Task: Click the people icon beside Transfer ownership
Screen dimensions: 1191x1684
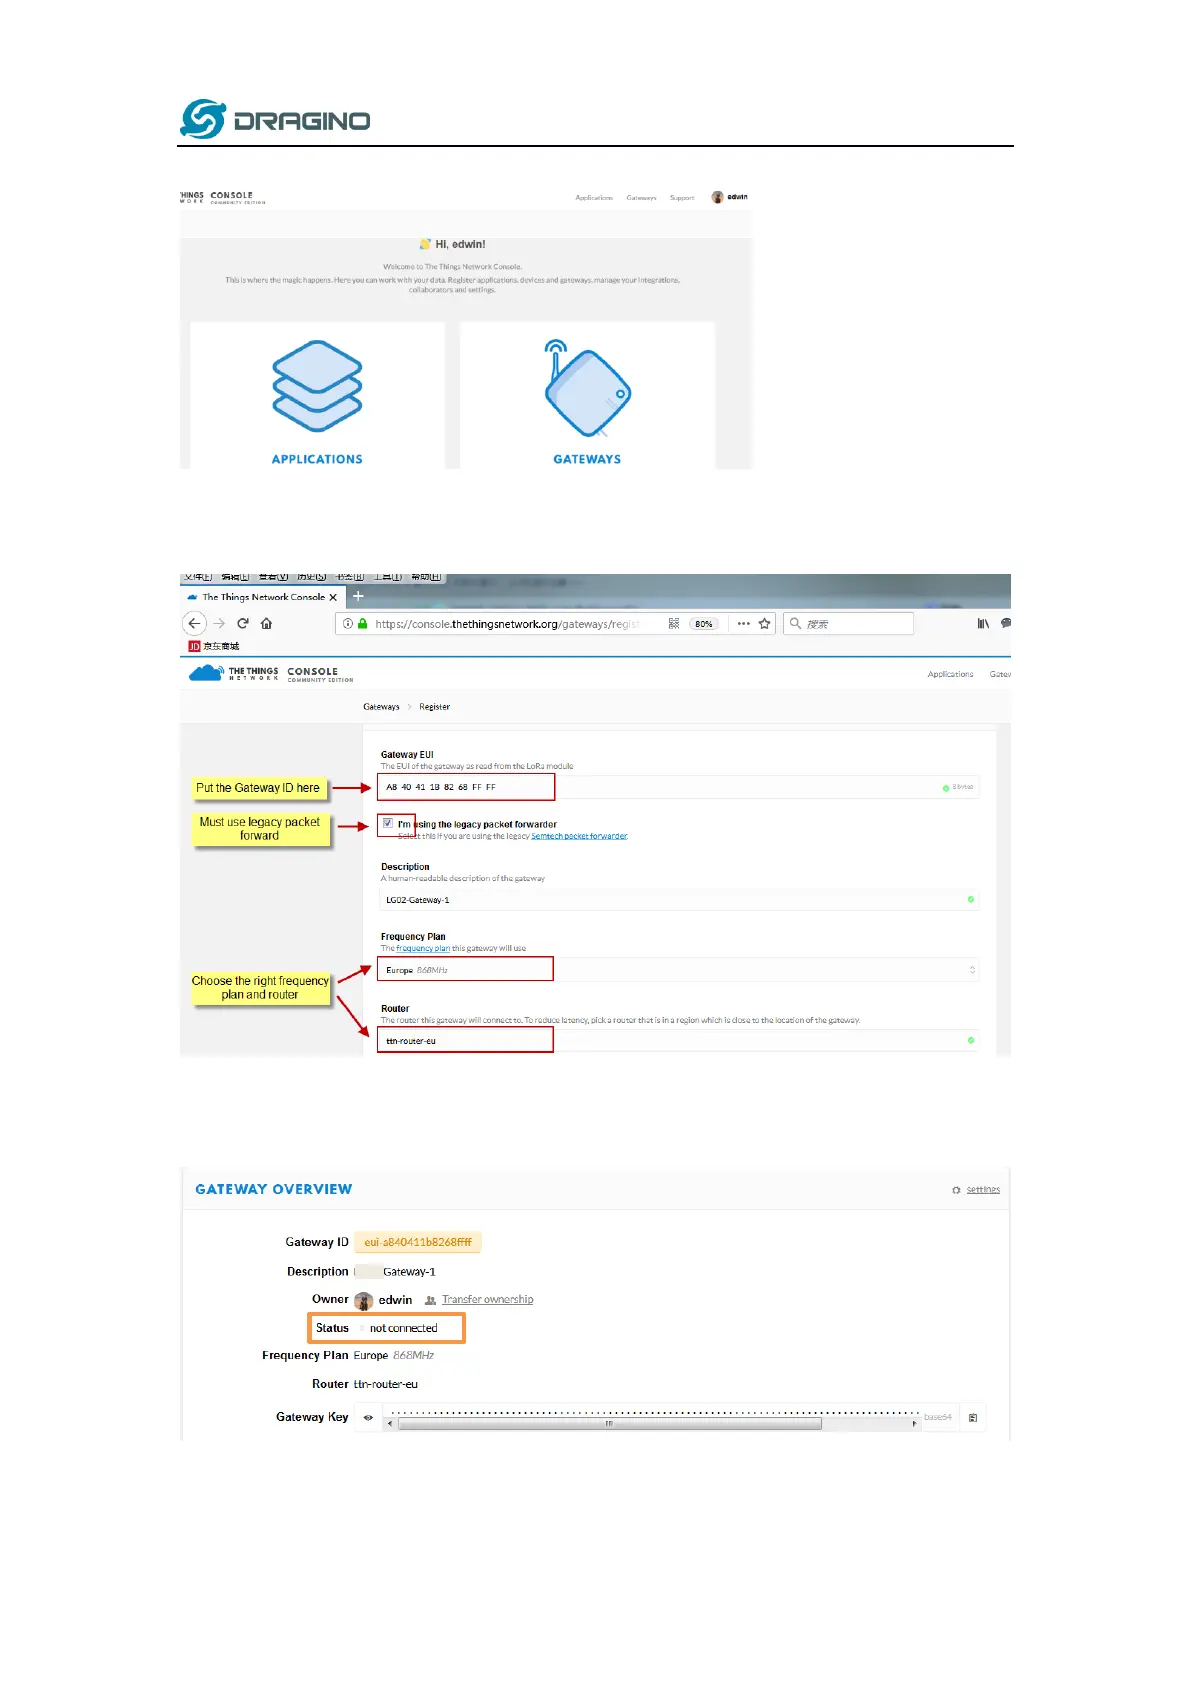Action: coord(431,1300)
